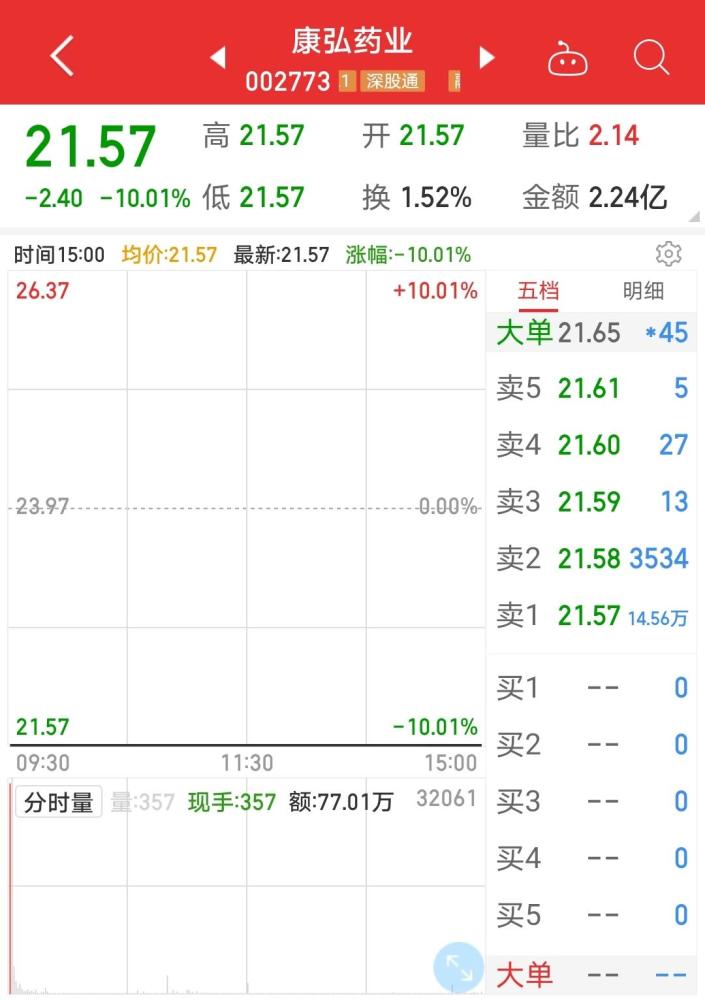Select the 买3 order row
The height and width of the screenshot is (1000, 705).
591,802
